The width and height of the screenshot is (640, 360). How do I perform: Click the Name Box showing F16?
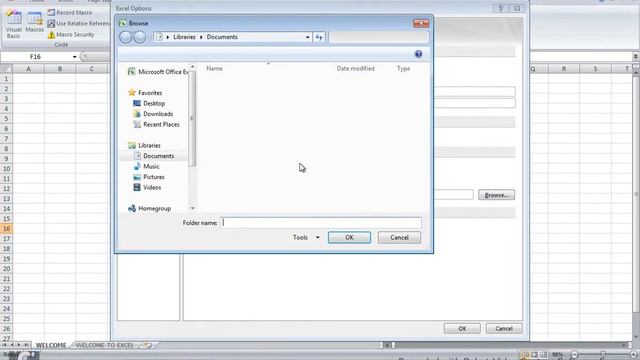[x=36, y=57]
